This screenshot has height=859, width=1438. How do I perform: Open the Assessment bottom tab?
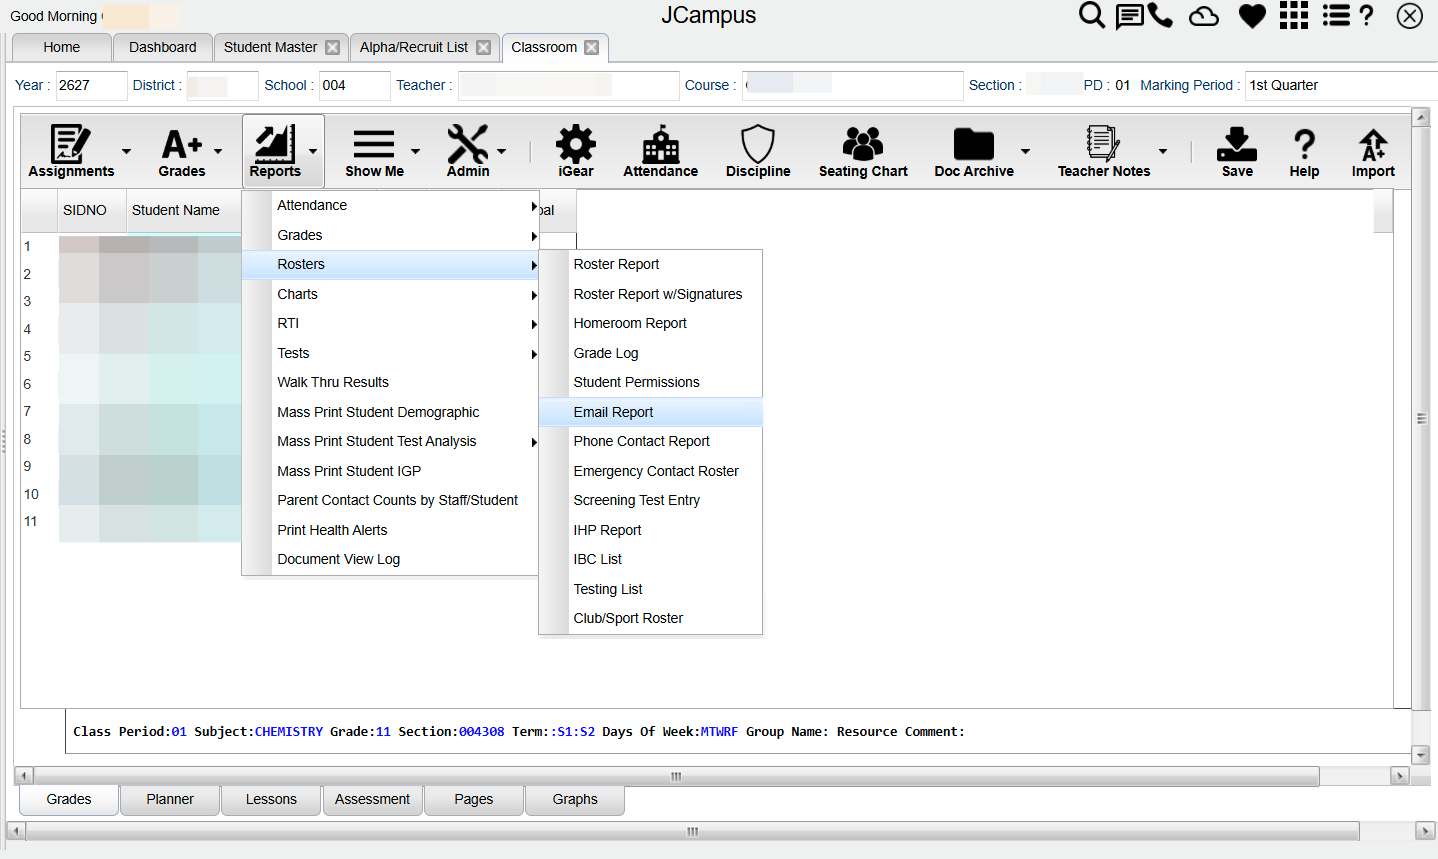pyautogui.click(x=372, y=799)
